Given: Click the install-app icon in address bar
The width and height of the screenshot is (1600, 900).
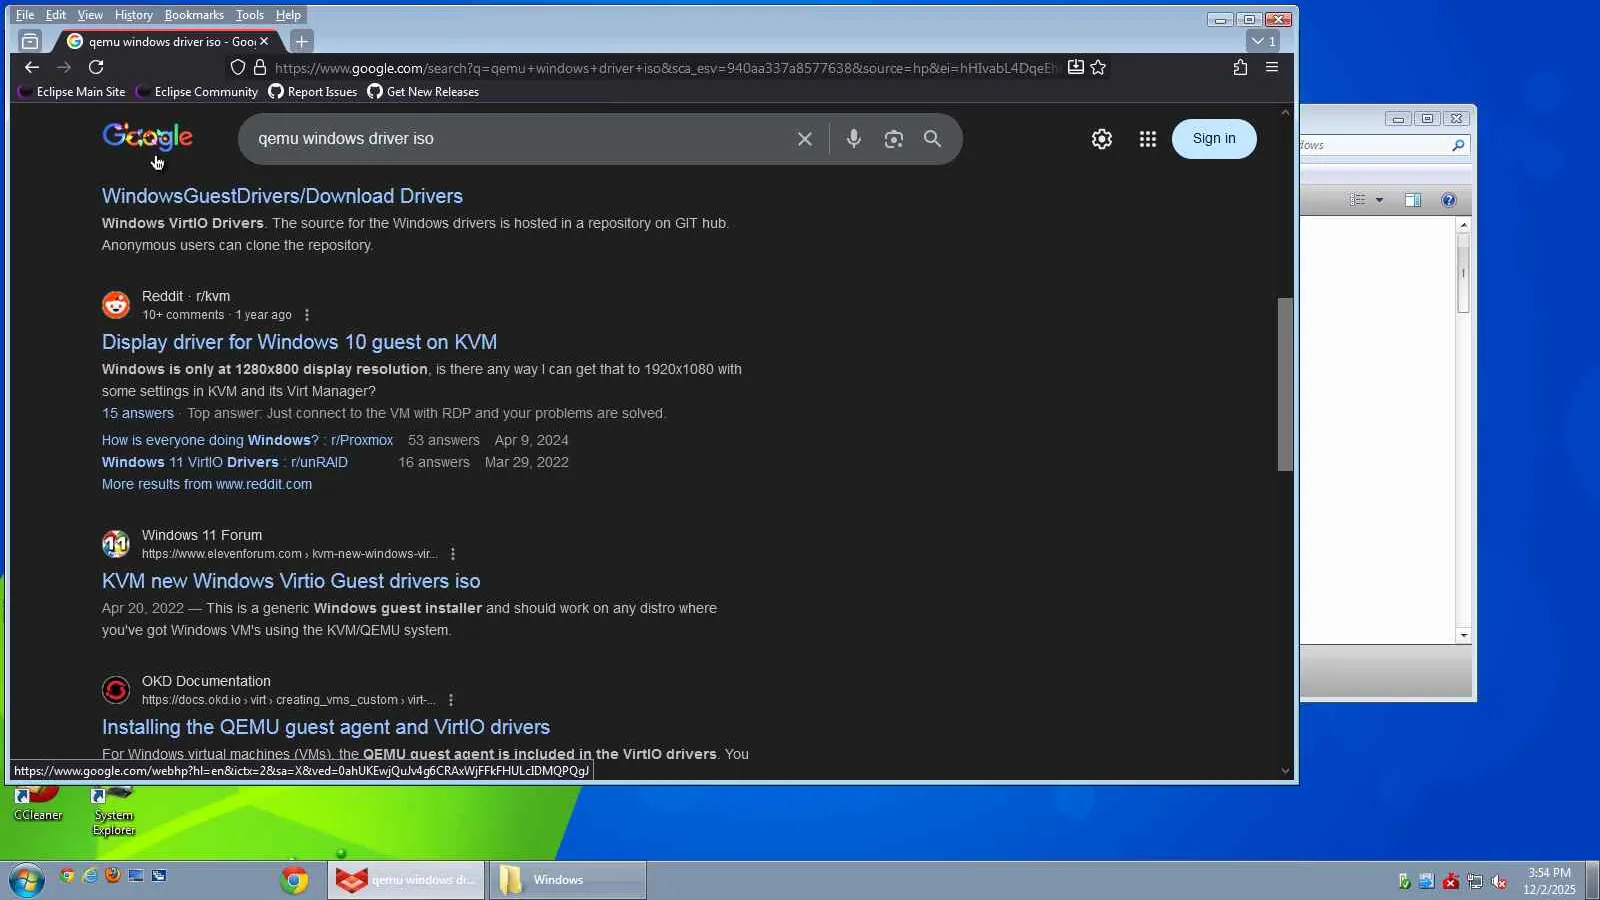Looking at the screenshot, I should coord(1076,67).
